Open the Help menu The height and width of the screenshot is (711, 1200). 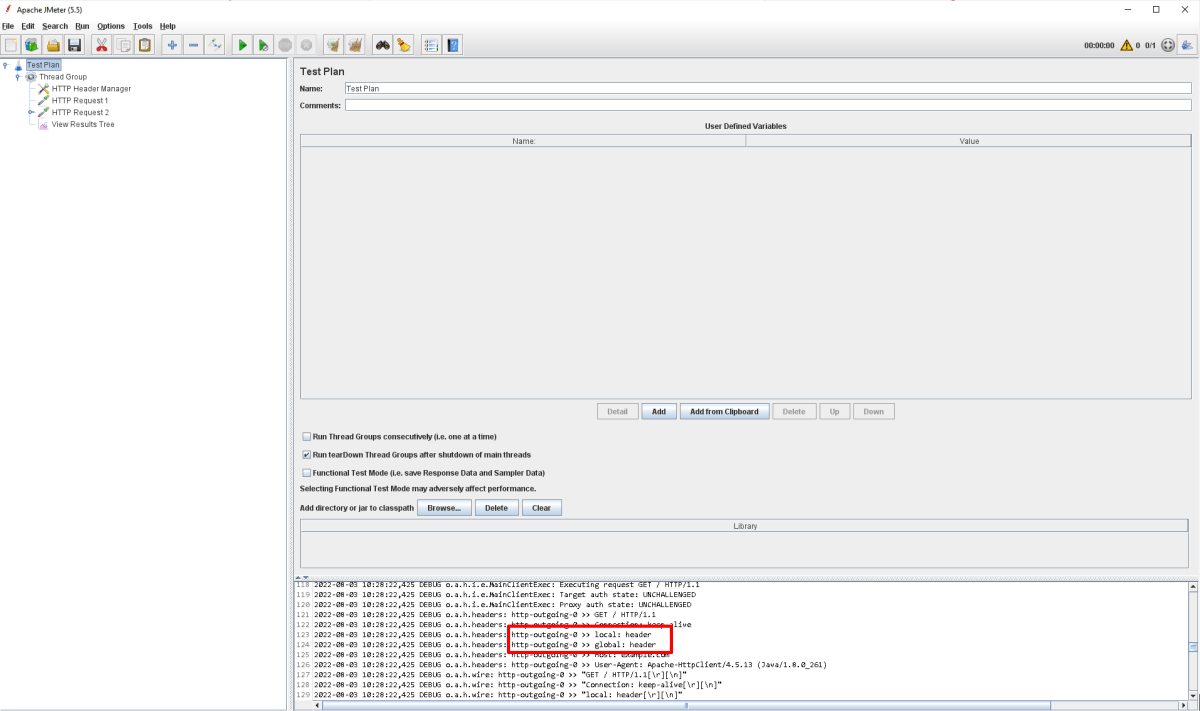pos(168,26)
